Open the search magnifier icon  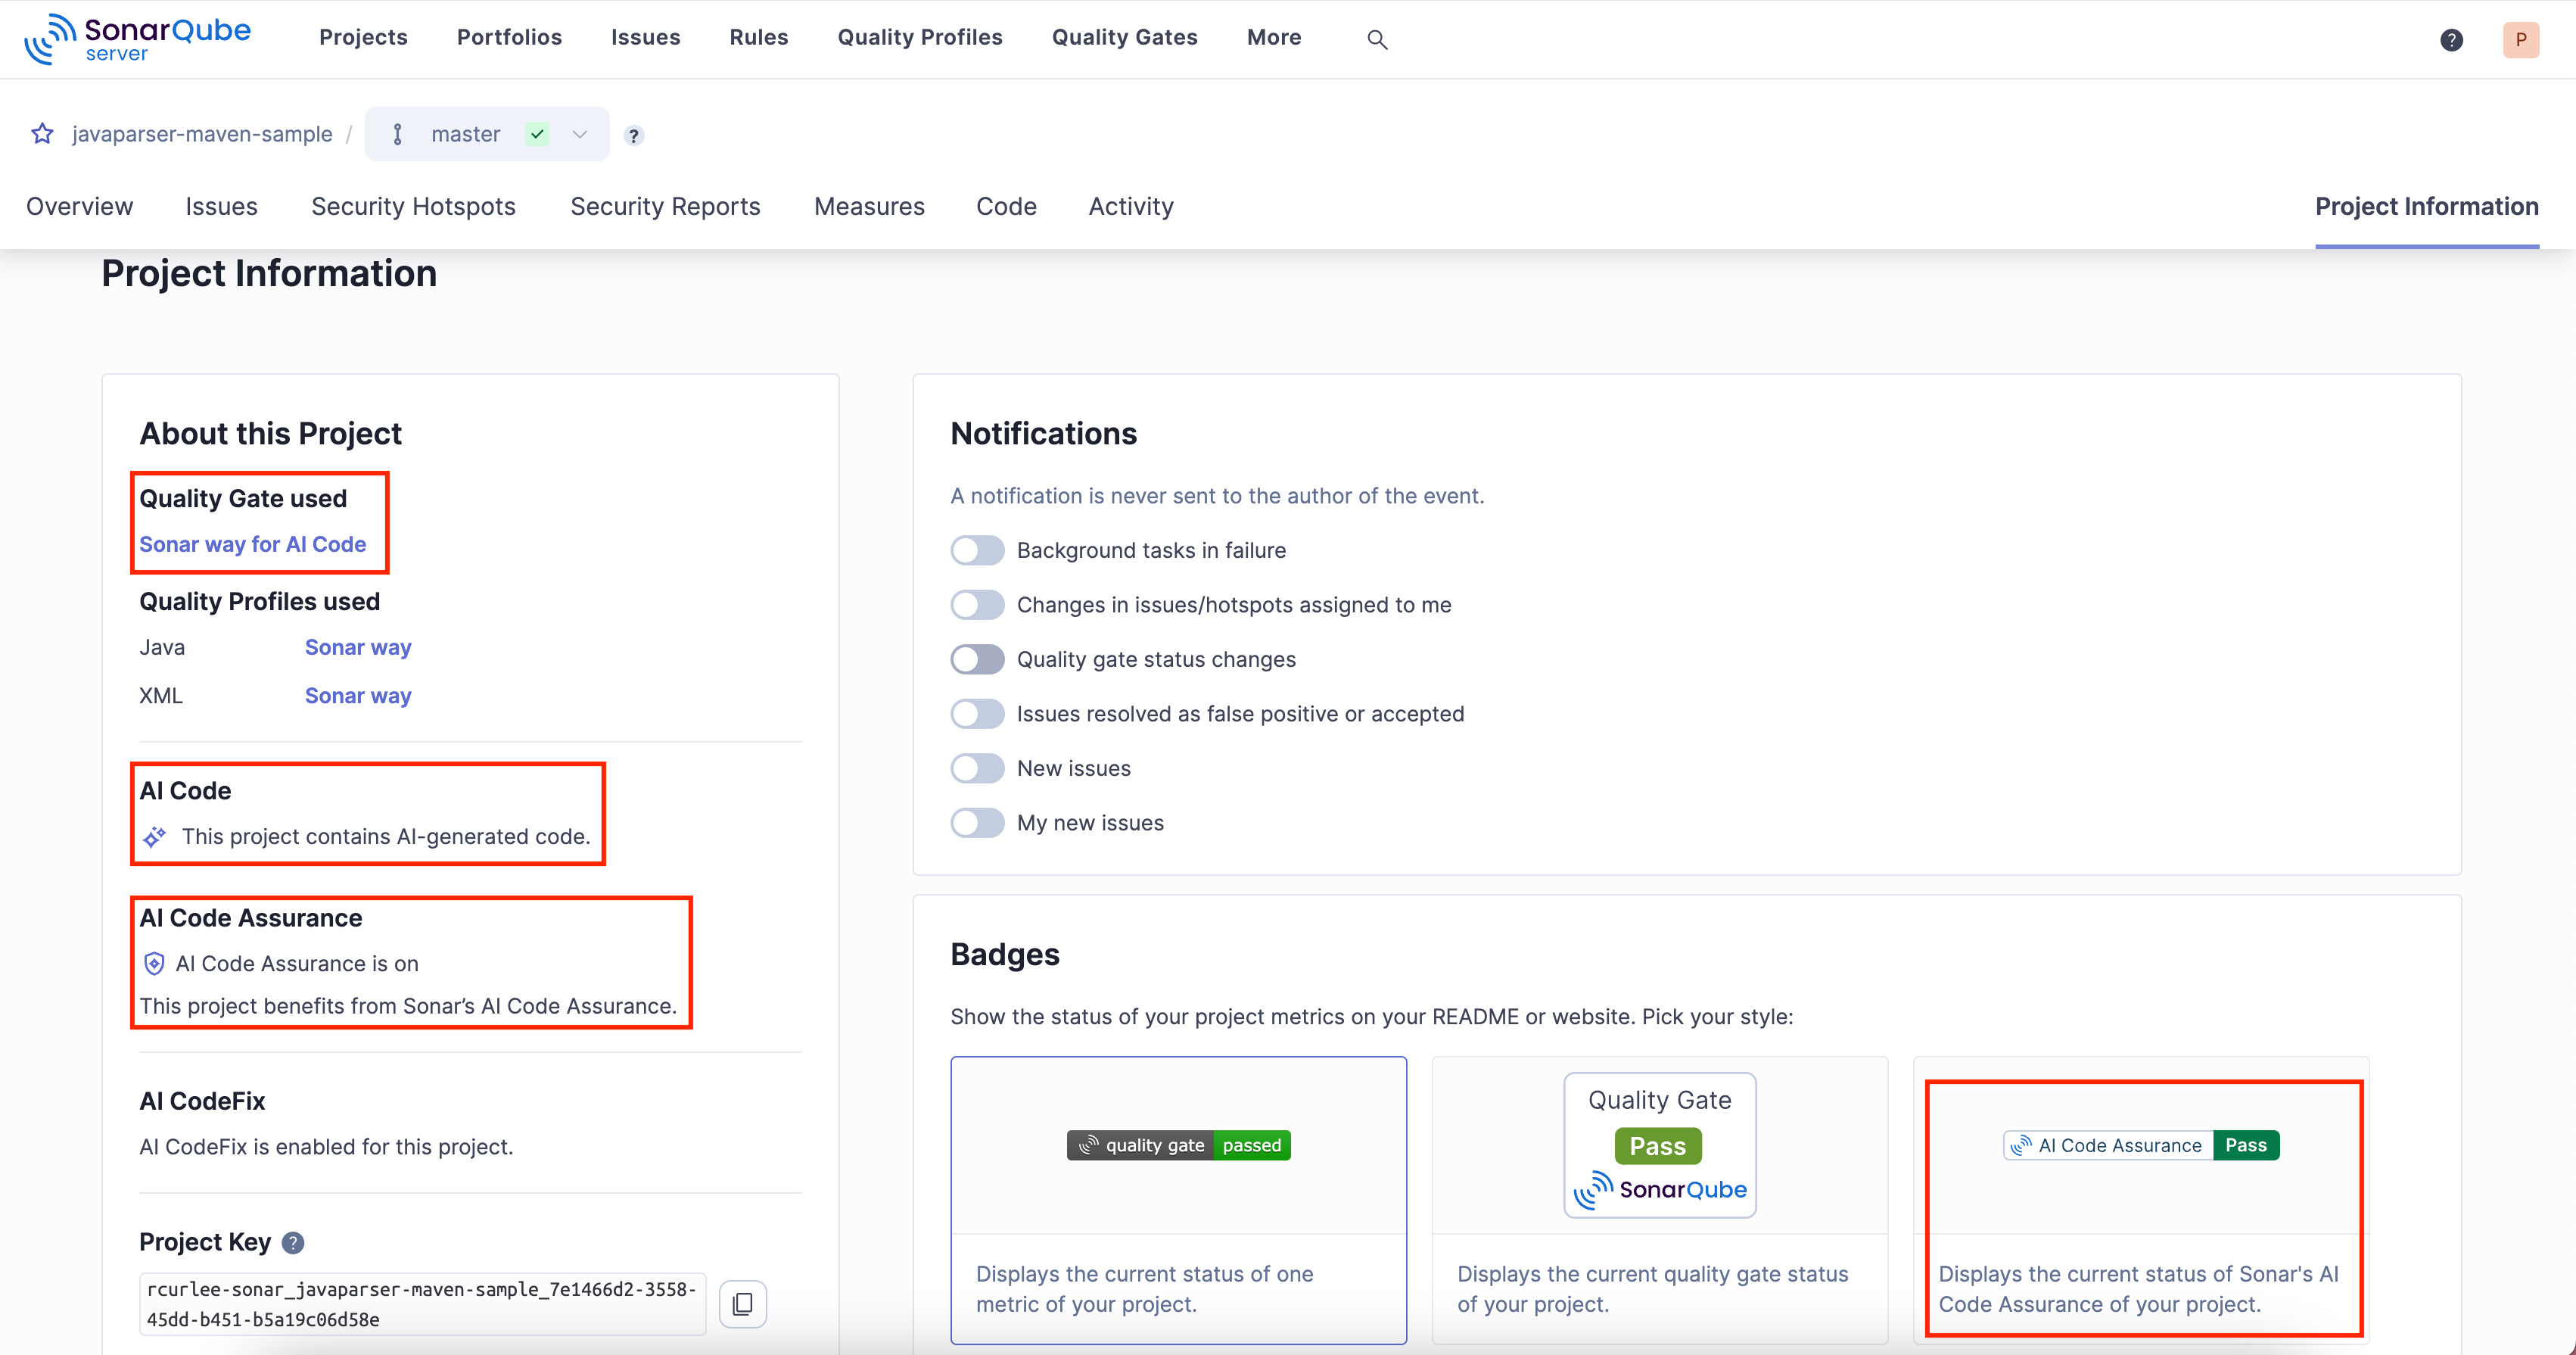coord(1377,40)
